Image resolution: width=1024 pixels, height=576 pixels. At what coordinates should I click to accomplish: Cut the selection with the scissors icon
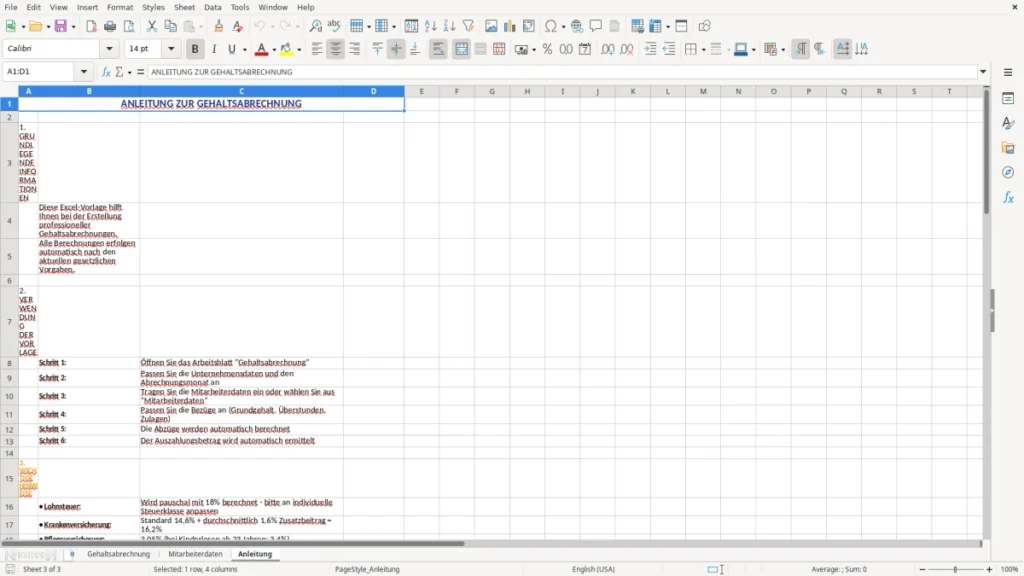point(152,26)
